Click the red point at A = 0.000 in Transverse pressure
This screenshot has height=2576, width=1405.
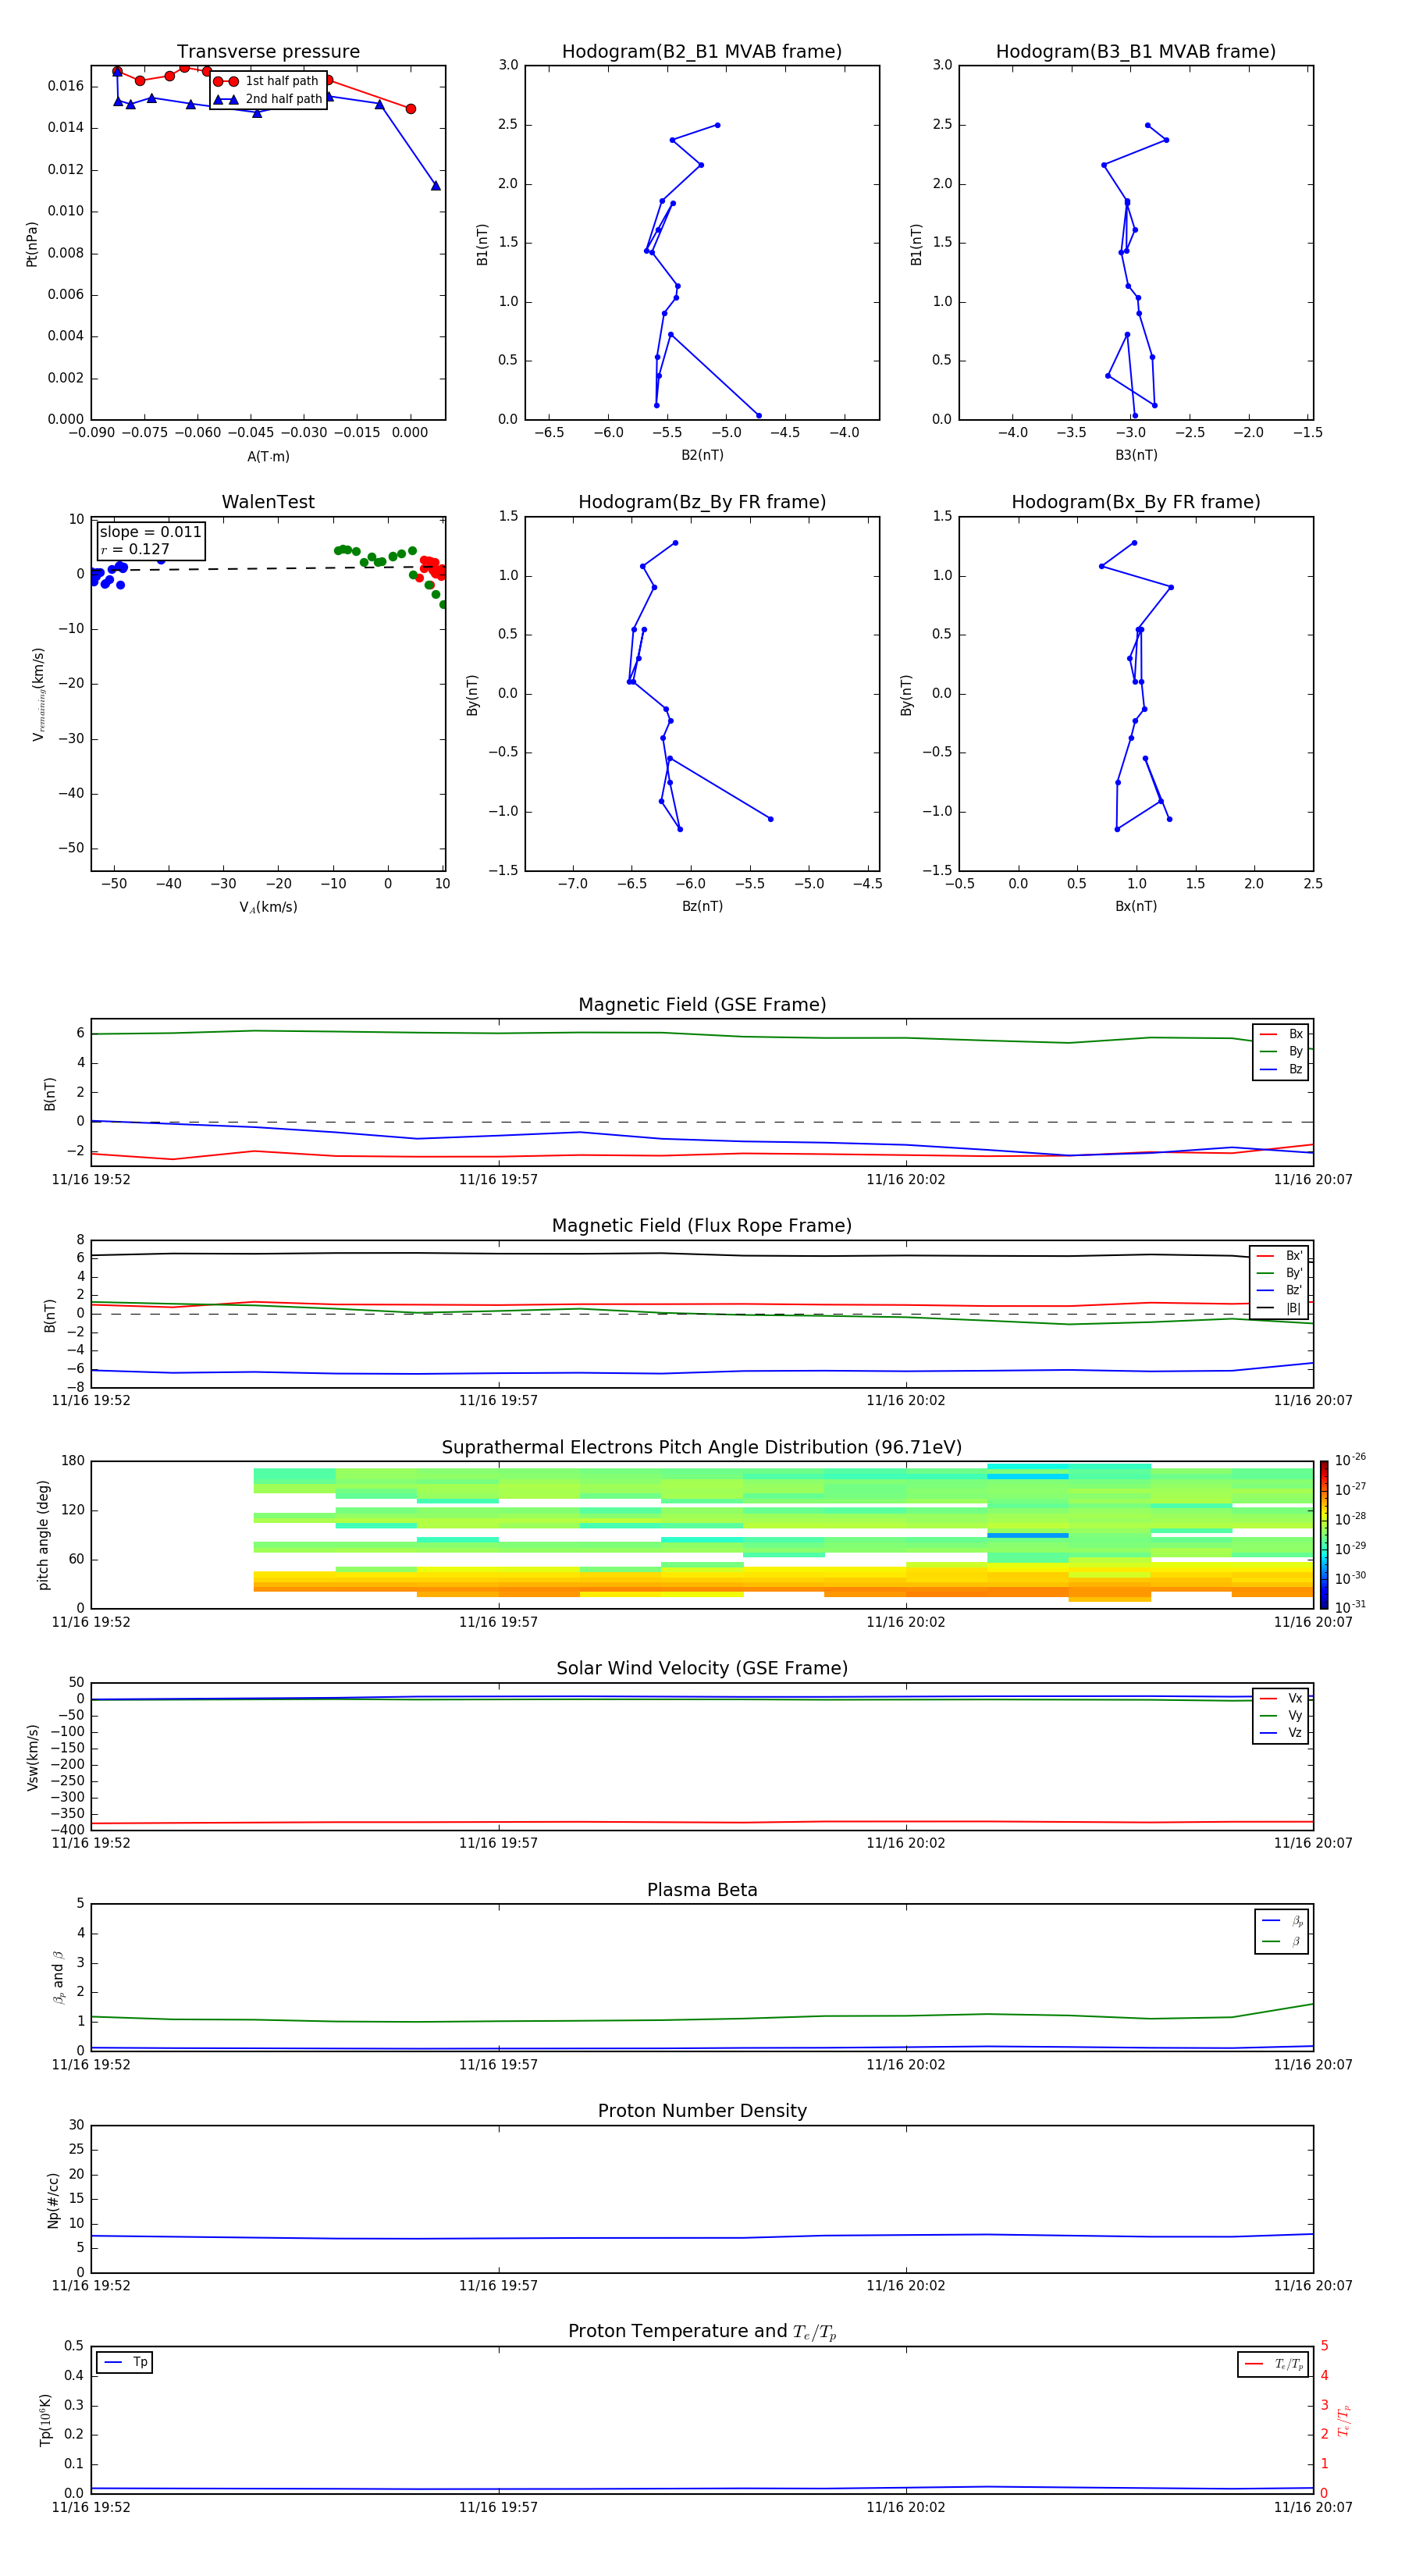pyautogui.click(x=411, y=109)
